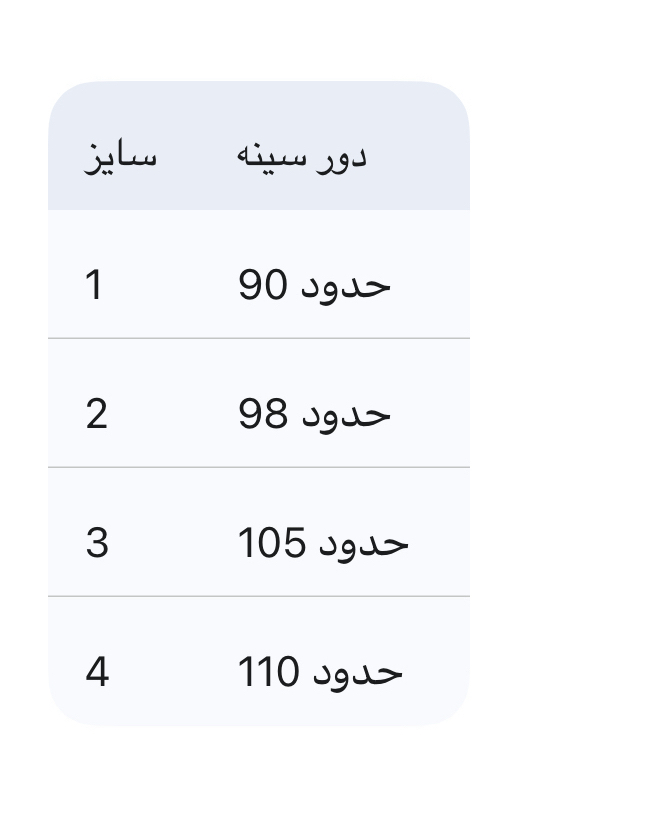Click the word حدود in size 3 row
667x816 pixels.
coord(363,543)
